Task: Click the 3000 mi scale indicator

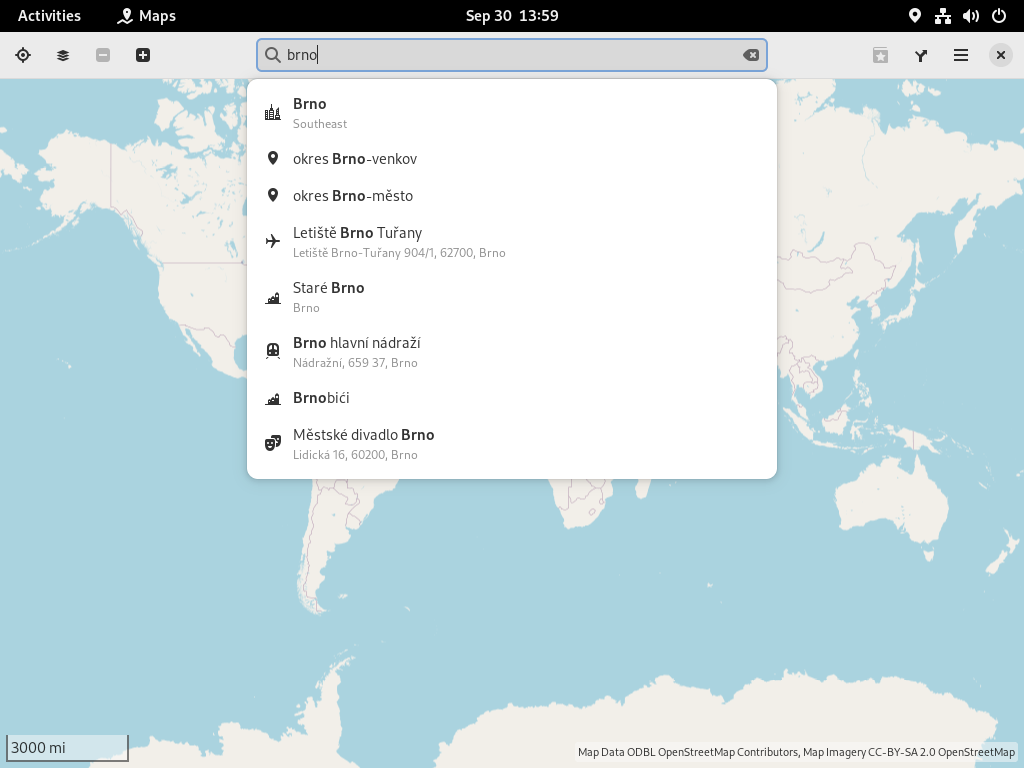Action: [x=67, y=748]
